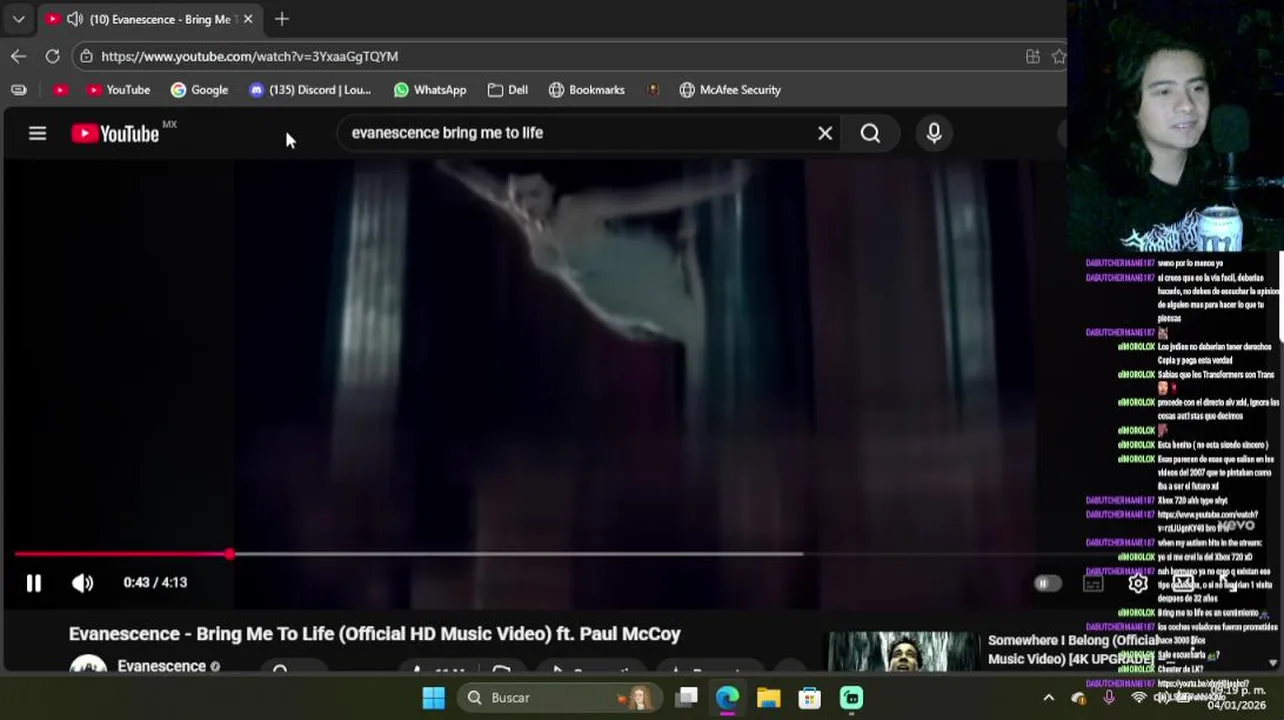This screenshot has width=1284, height=720.
Task: Run the search with the magnifier button
Action: pos(870,133)
